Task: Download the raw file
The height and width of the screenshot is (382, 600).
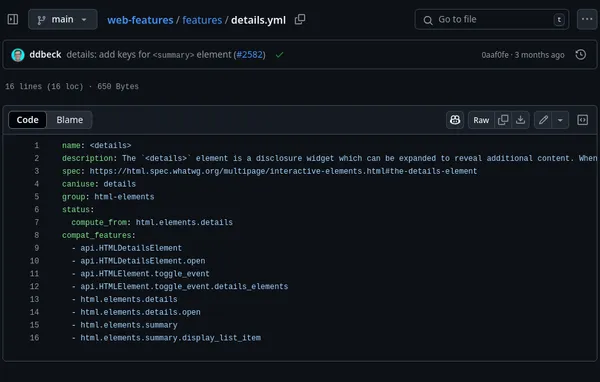Action: (x=520, y=120)
